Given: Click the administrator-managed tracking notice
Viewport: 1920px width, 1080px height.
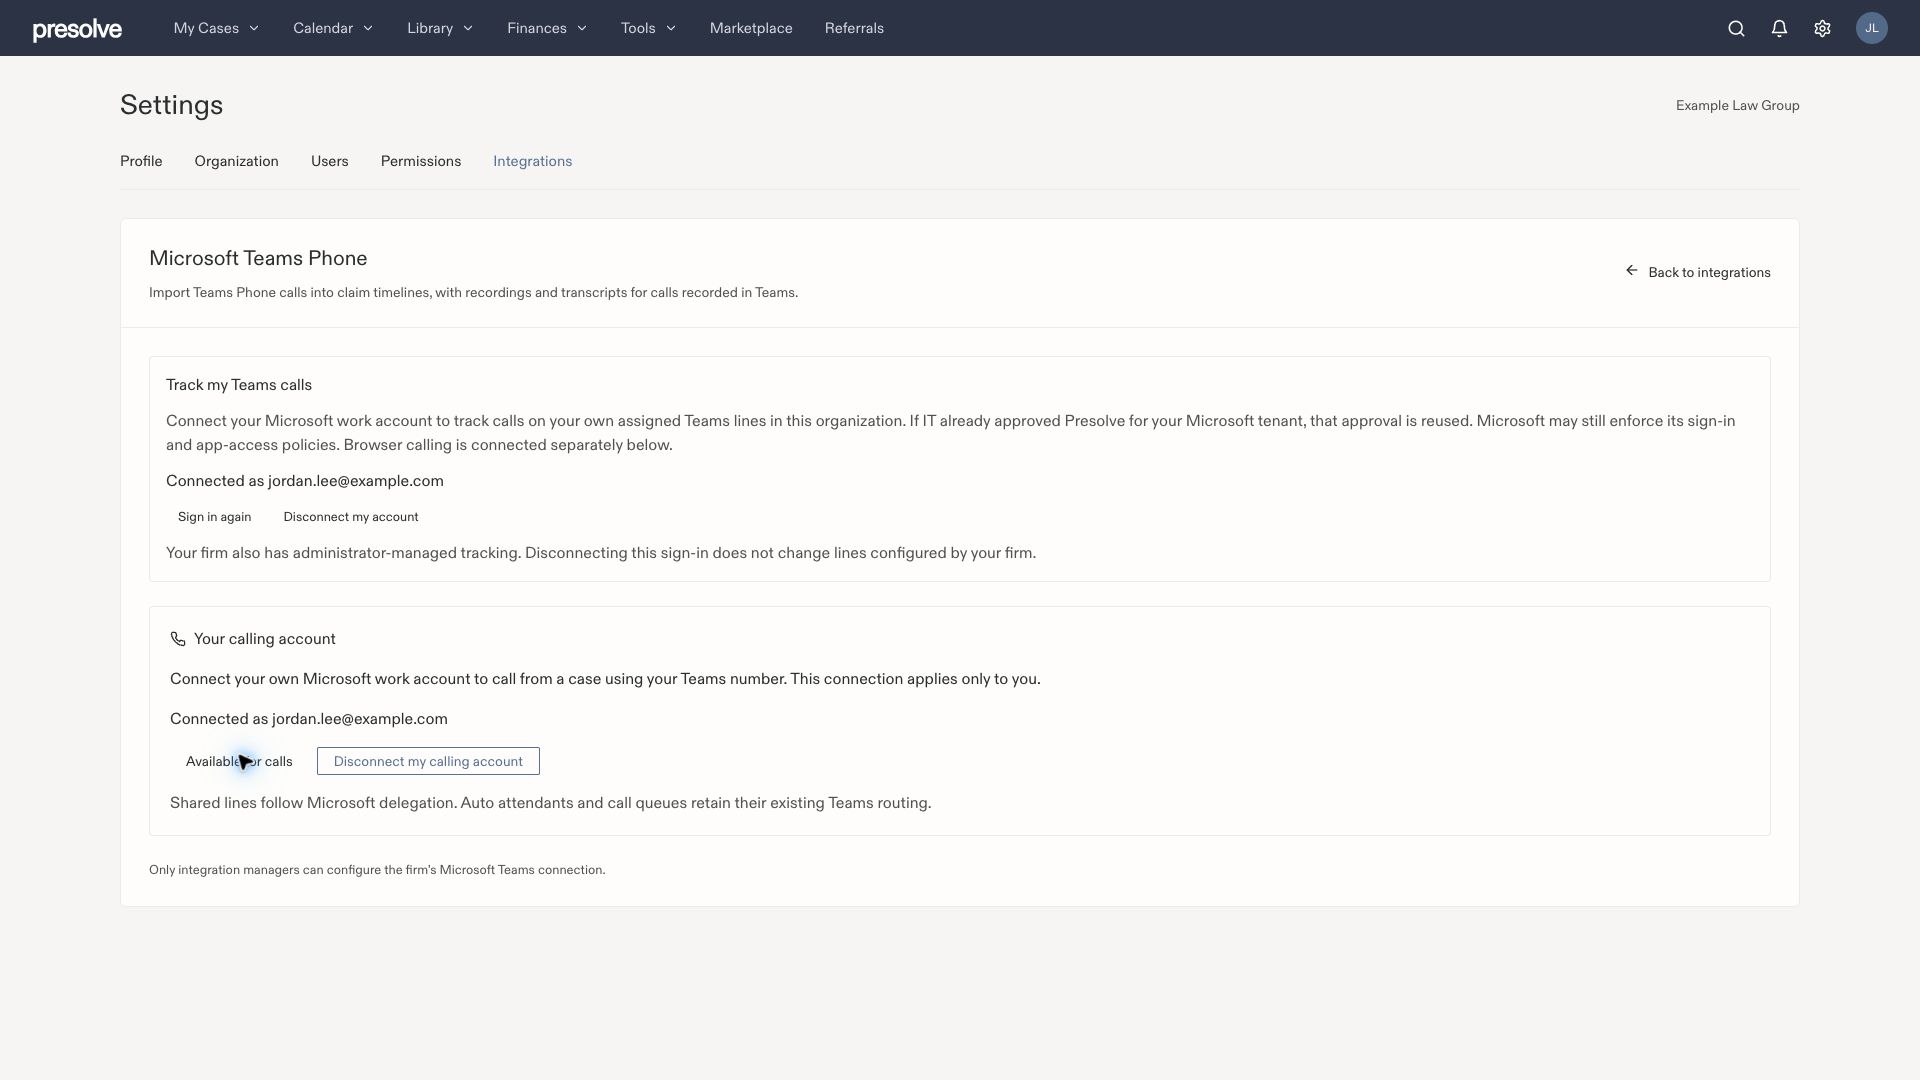Looking at the screenshot, I should click(601, 553).
